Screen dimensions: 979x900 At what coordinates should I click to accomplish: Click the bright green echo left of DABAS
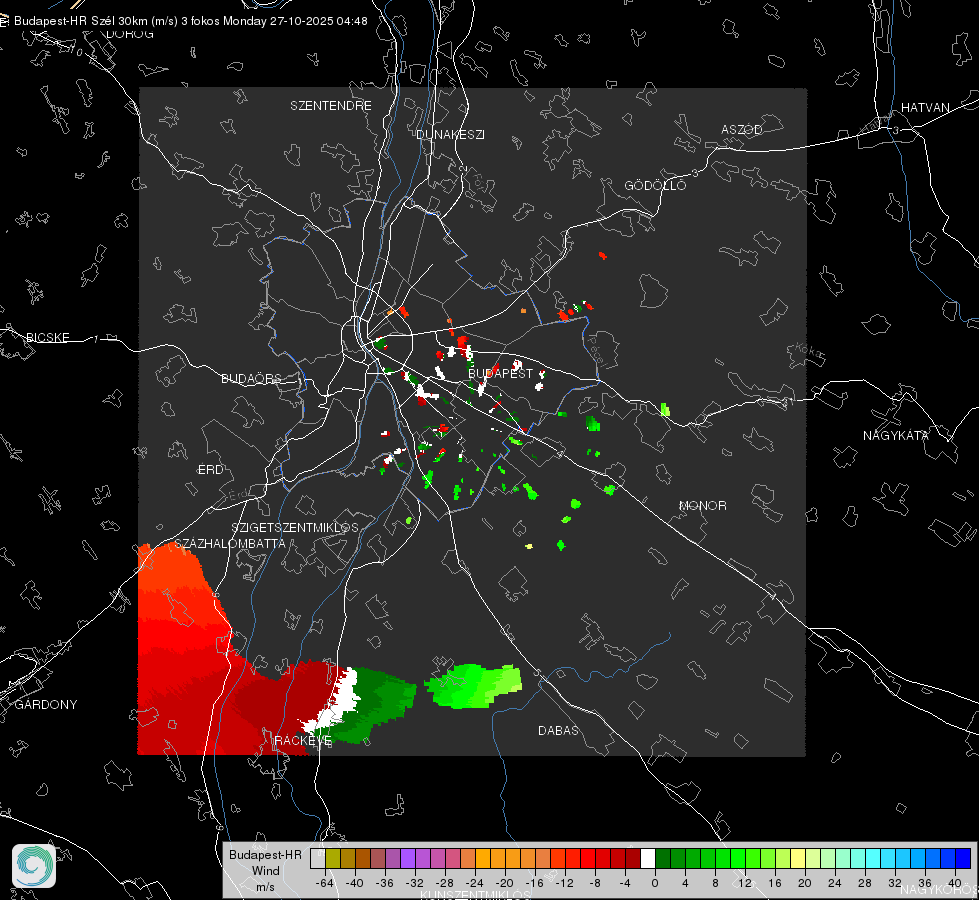pos(475,686)
